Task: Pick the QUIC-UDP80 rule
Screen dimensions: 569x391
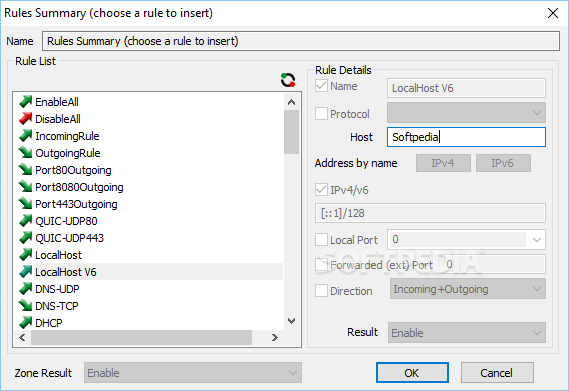Action: coord(66,221)
